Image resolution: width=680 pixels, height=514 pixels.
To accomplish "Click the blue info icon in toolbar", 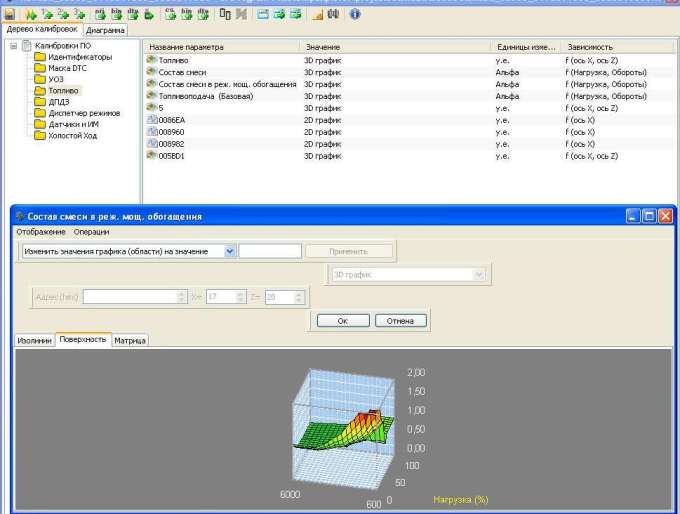I will click(355, 15).
